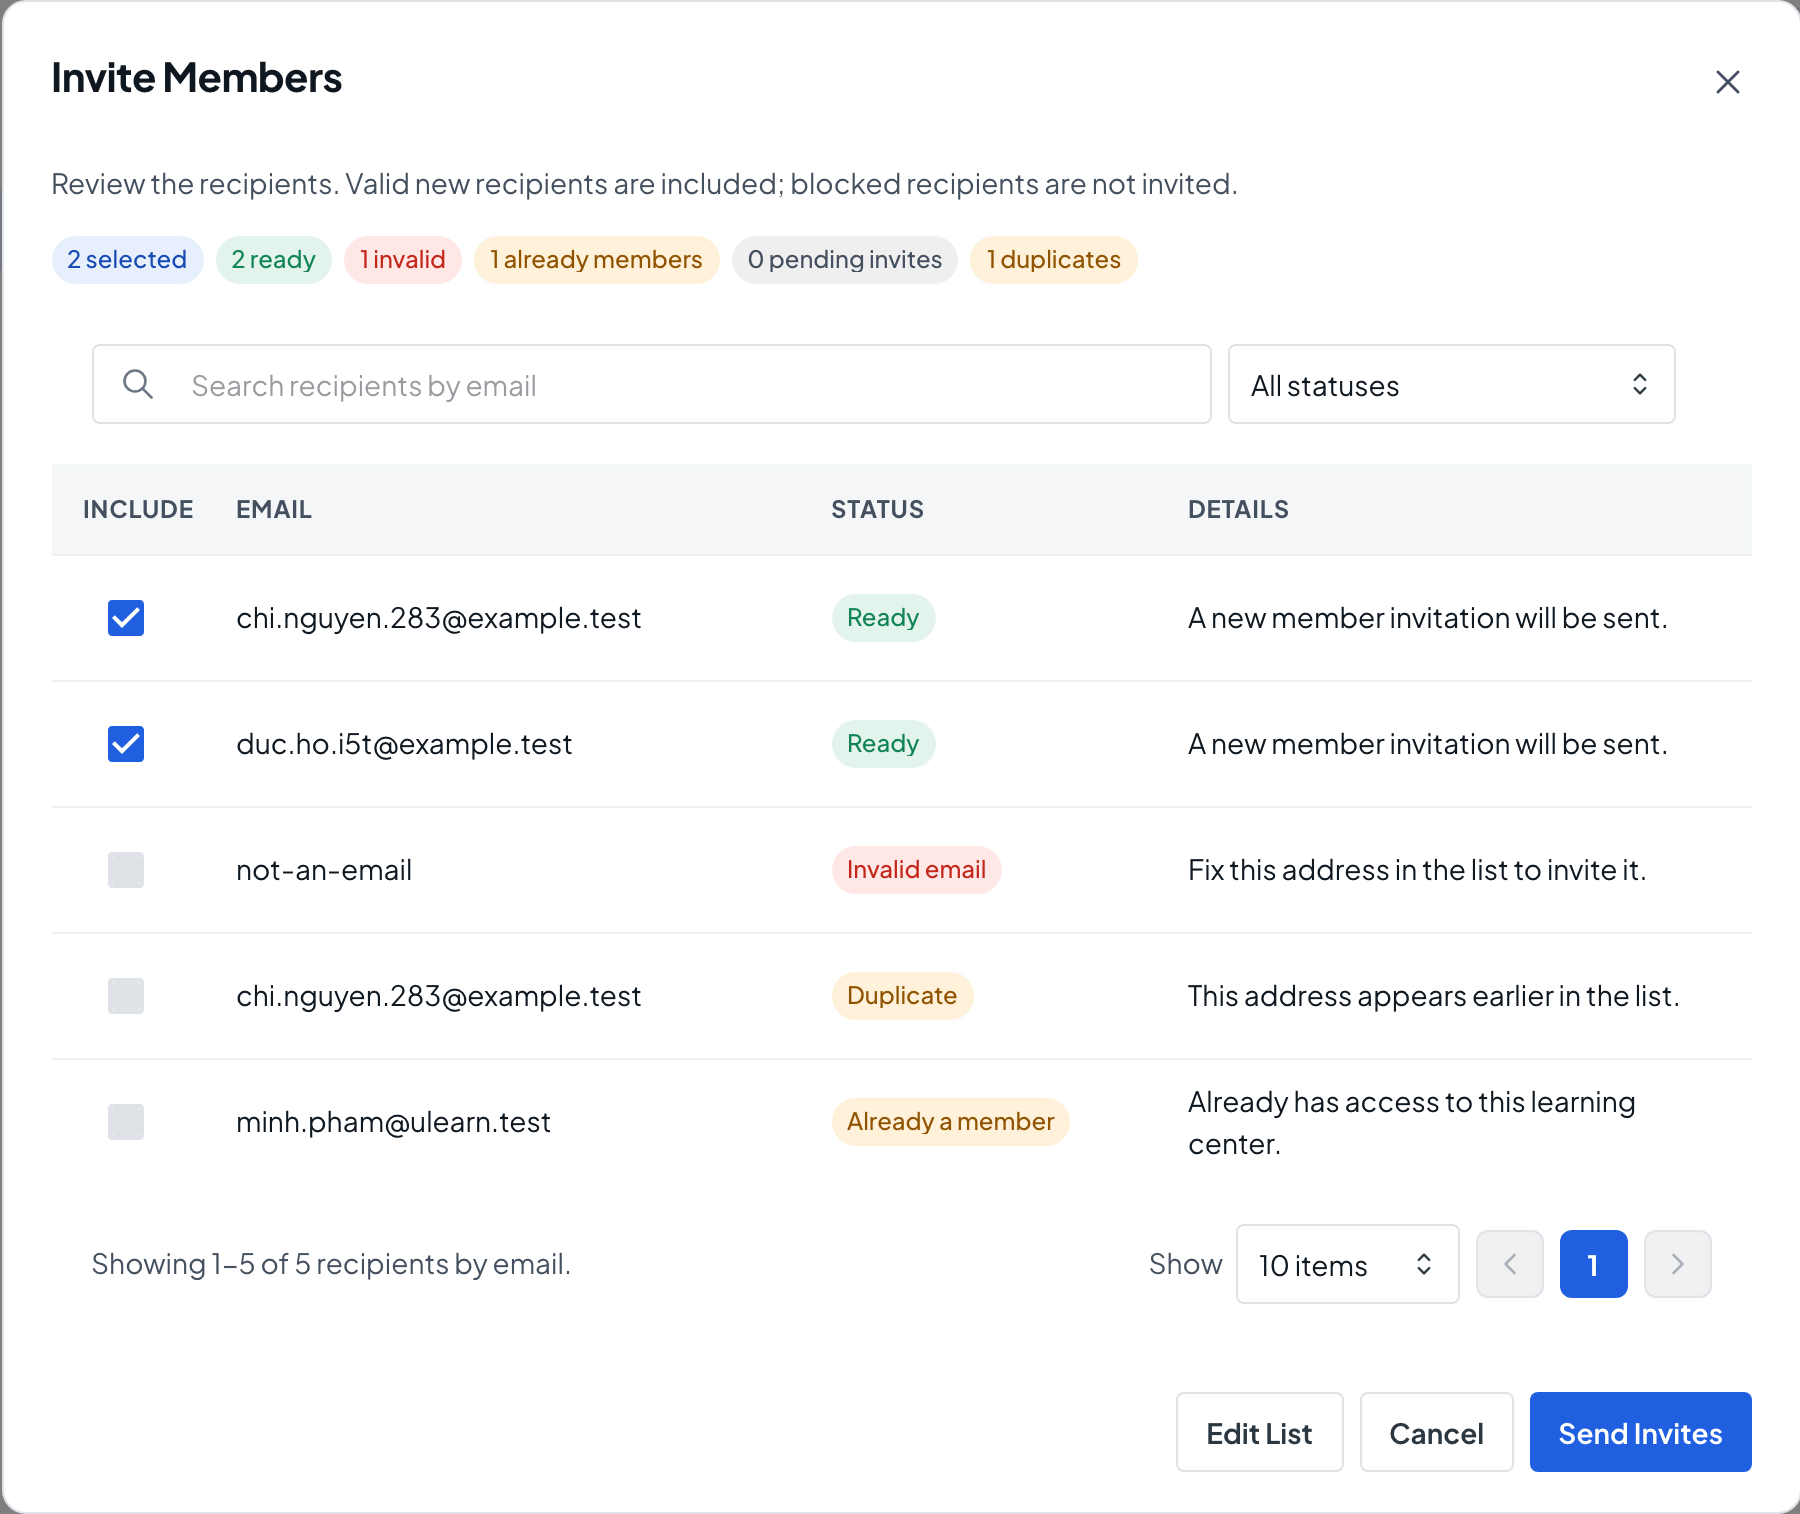Click the Duplicate status badge
This screenshot has height=1514, width=1800.
902,996
